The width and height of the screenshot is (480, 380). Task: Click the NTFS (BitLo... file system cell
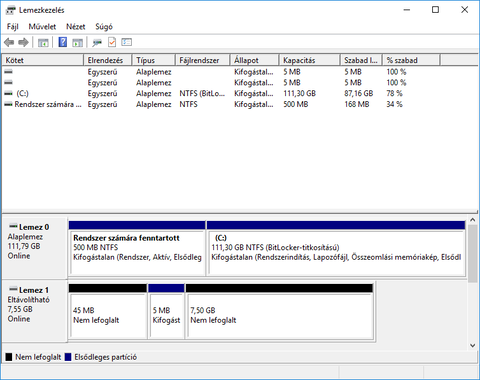(202, 94)
